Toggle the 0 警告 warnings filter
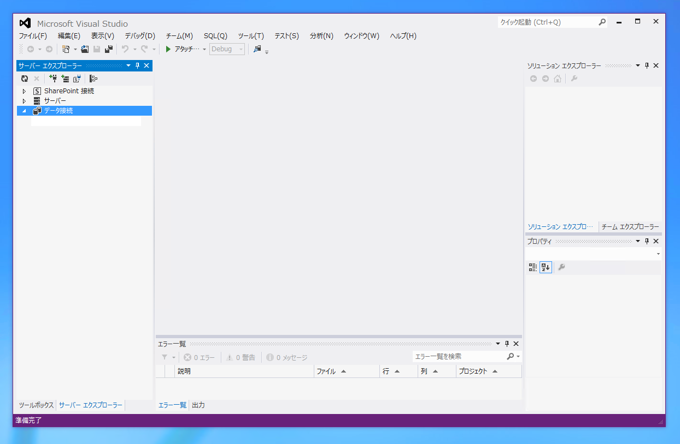680x444 pixels. point(241,357)
